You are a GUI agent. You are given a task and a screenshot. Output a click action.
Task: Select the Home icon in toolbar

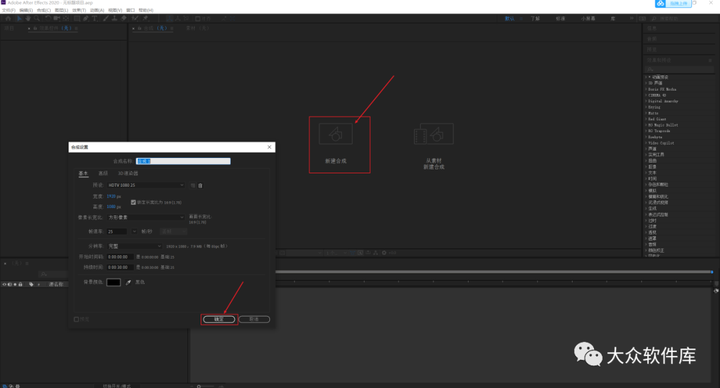coord(8,18)
